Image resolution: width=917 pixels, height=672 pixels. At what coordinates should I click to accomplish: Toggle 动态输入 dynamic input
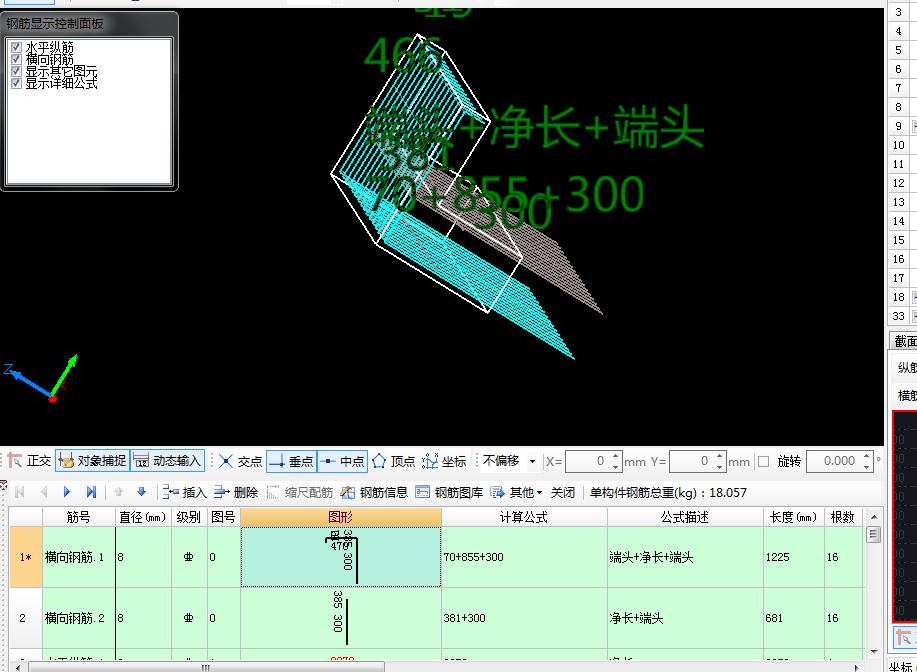[167, 461]
